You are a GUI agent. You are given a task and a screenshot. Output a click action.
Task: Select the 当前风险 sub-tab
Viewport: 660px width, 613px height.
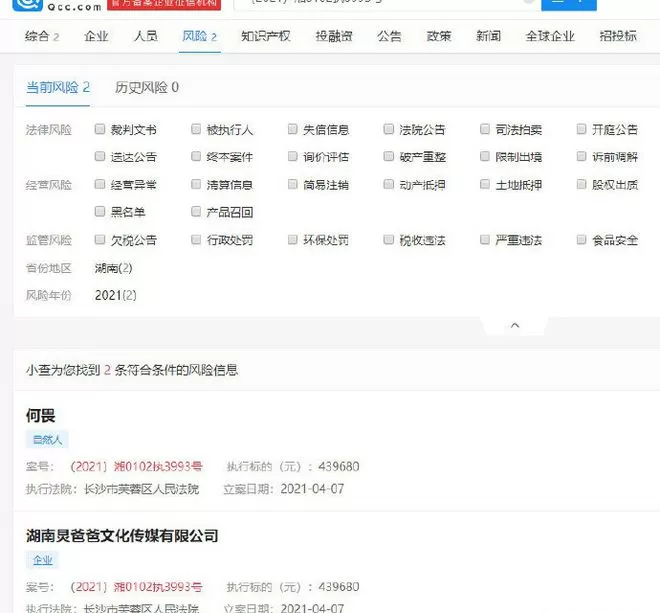click(58, 88)
